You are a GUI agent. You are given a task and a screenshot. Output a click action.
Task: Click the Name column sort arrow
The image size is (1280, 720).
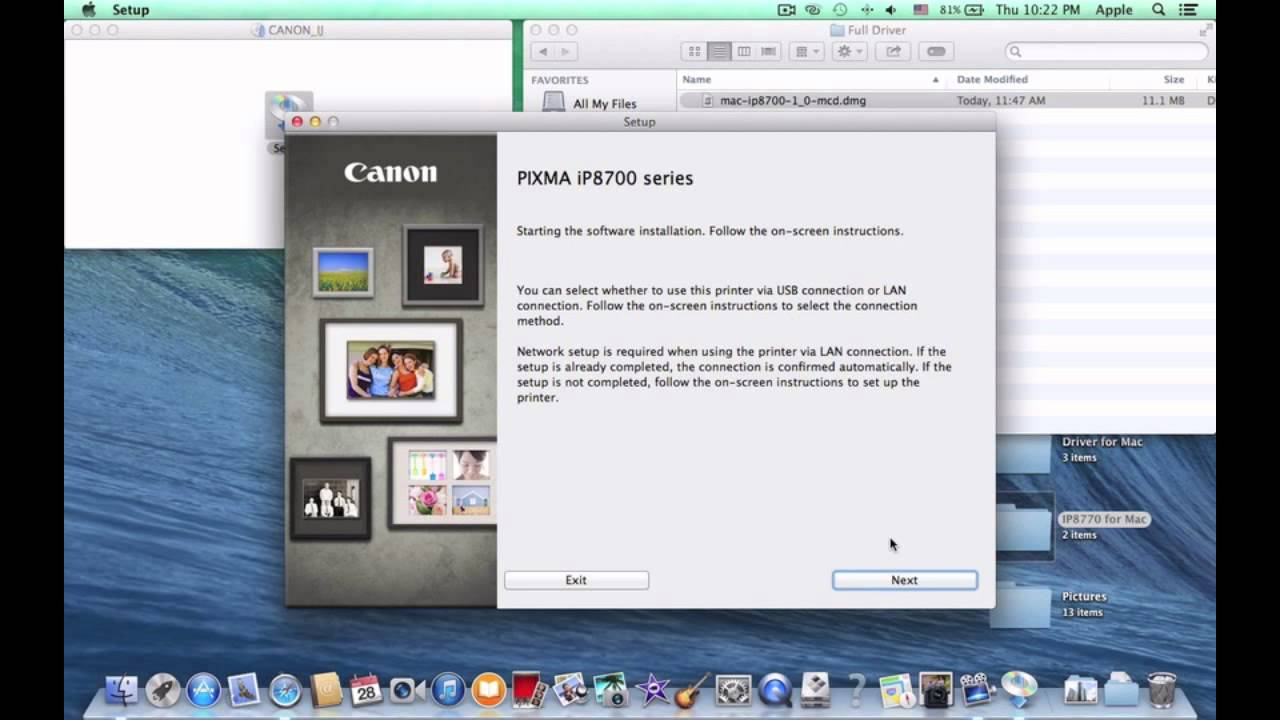[x=936, y=80]
